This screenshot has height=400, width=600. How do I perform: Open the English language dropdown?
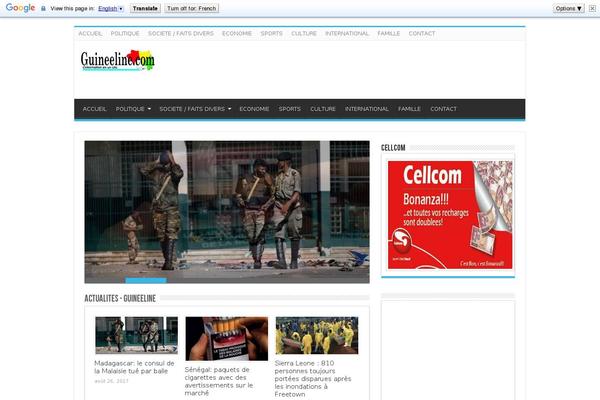(111, 8)
